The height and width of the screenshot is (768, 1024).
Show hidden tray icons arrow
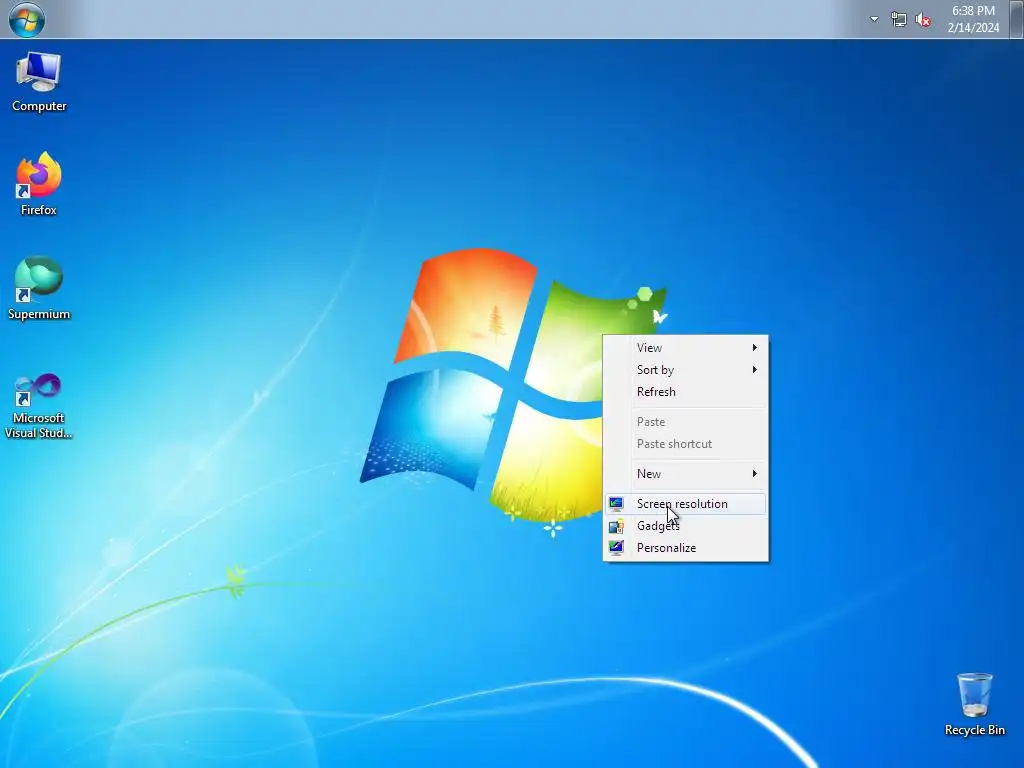coord(874,19)
